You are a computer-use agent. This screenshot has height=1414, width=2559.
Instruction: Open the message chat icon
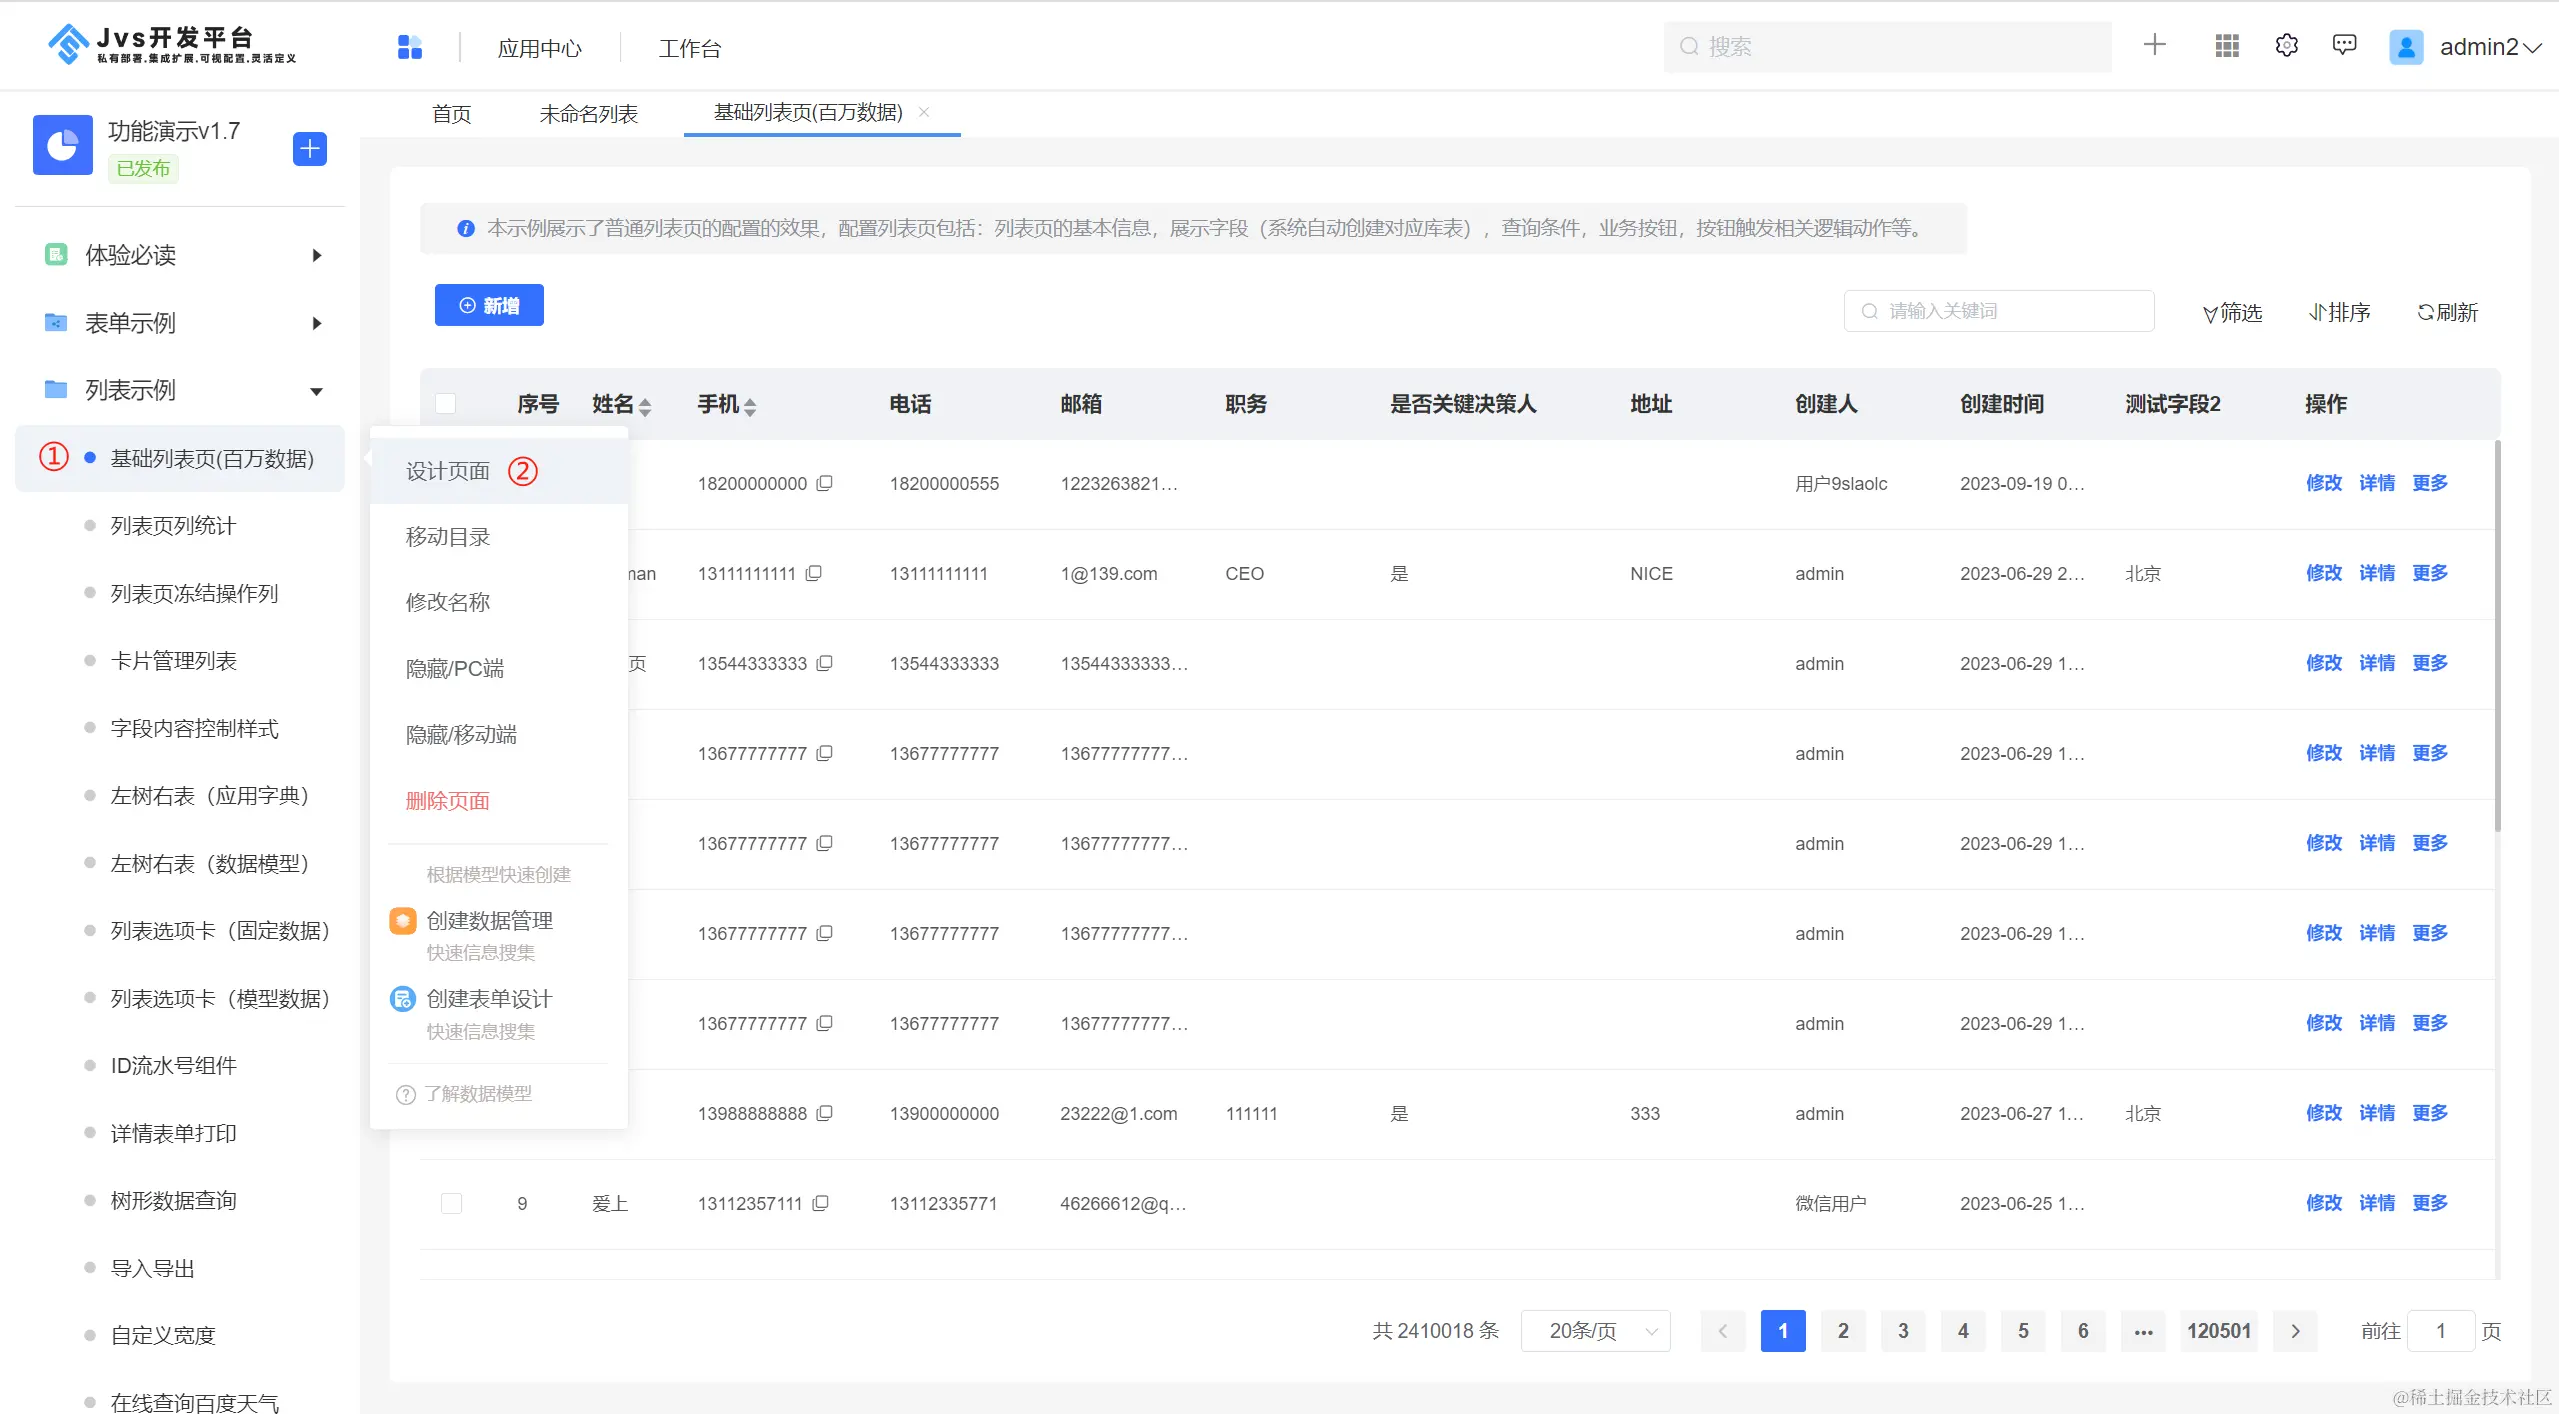[x=2344, y=46]
